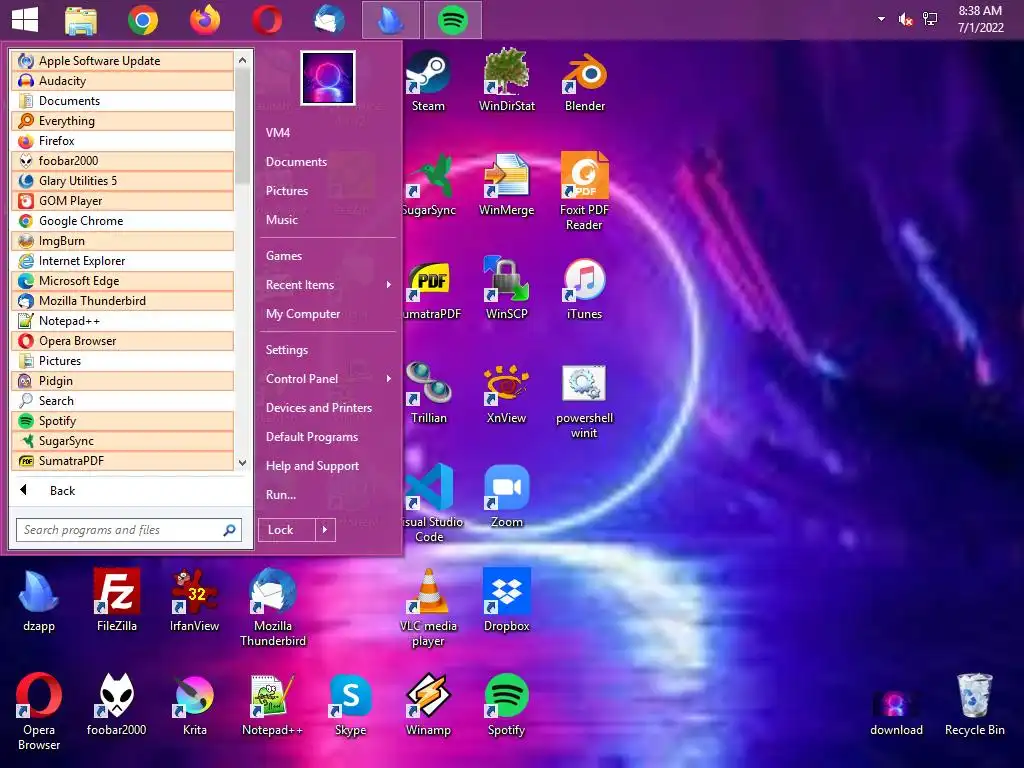
Task: Open Krita desktop shortcut
Action: (x=195, y=705)
